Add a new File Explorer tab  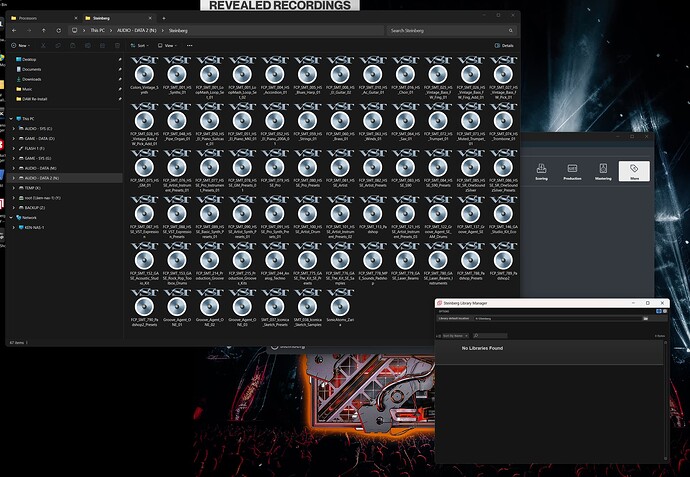[x=164, y=18]
